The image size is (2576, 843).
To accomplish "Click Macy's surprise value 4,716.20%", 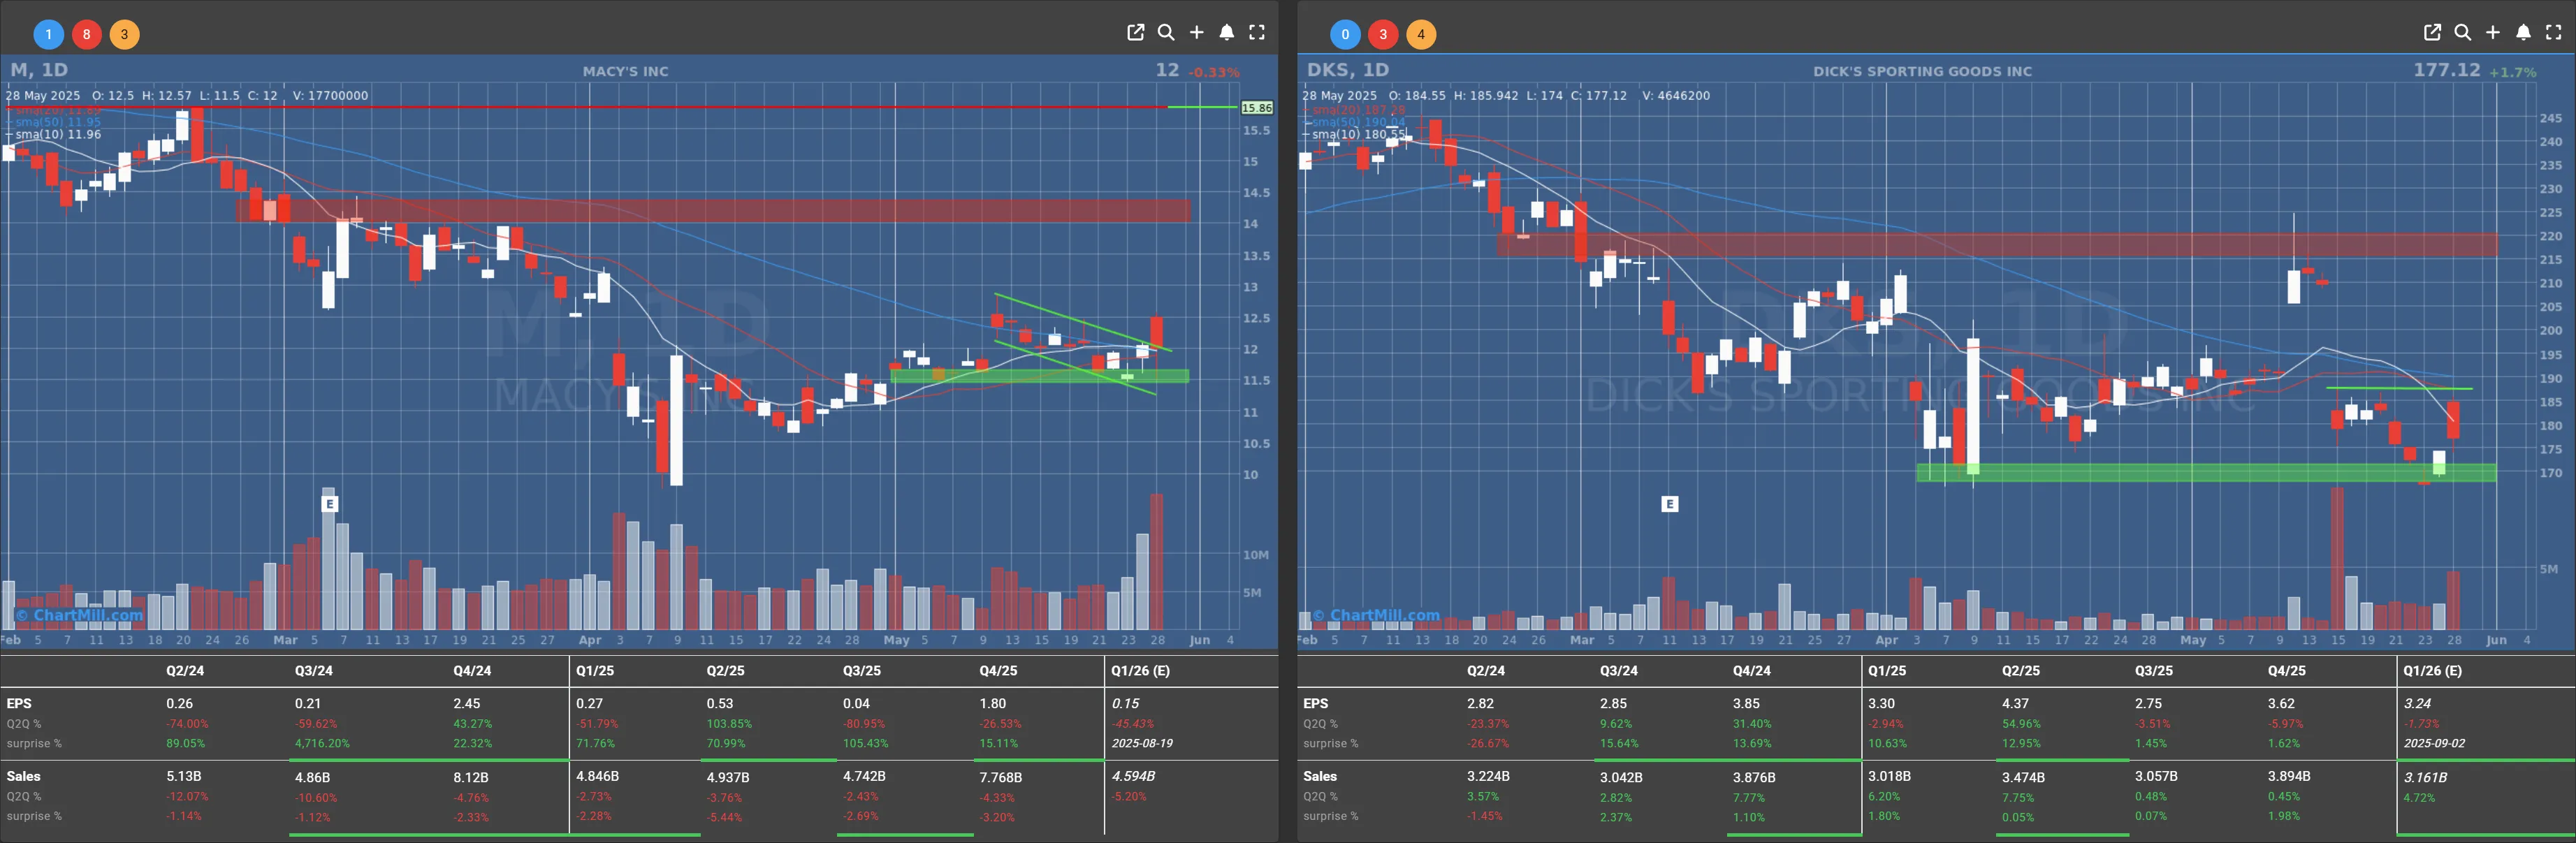I will 322,744.
